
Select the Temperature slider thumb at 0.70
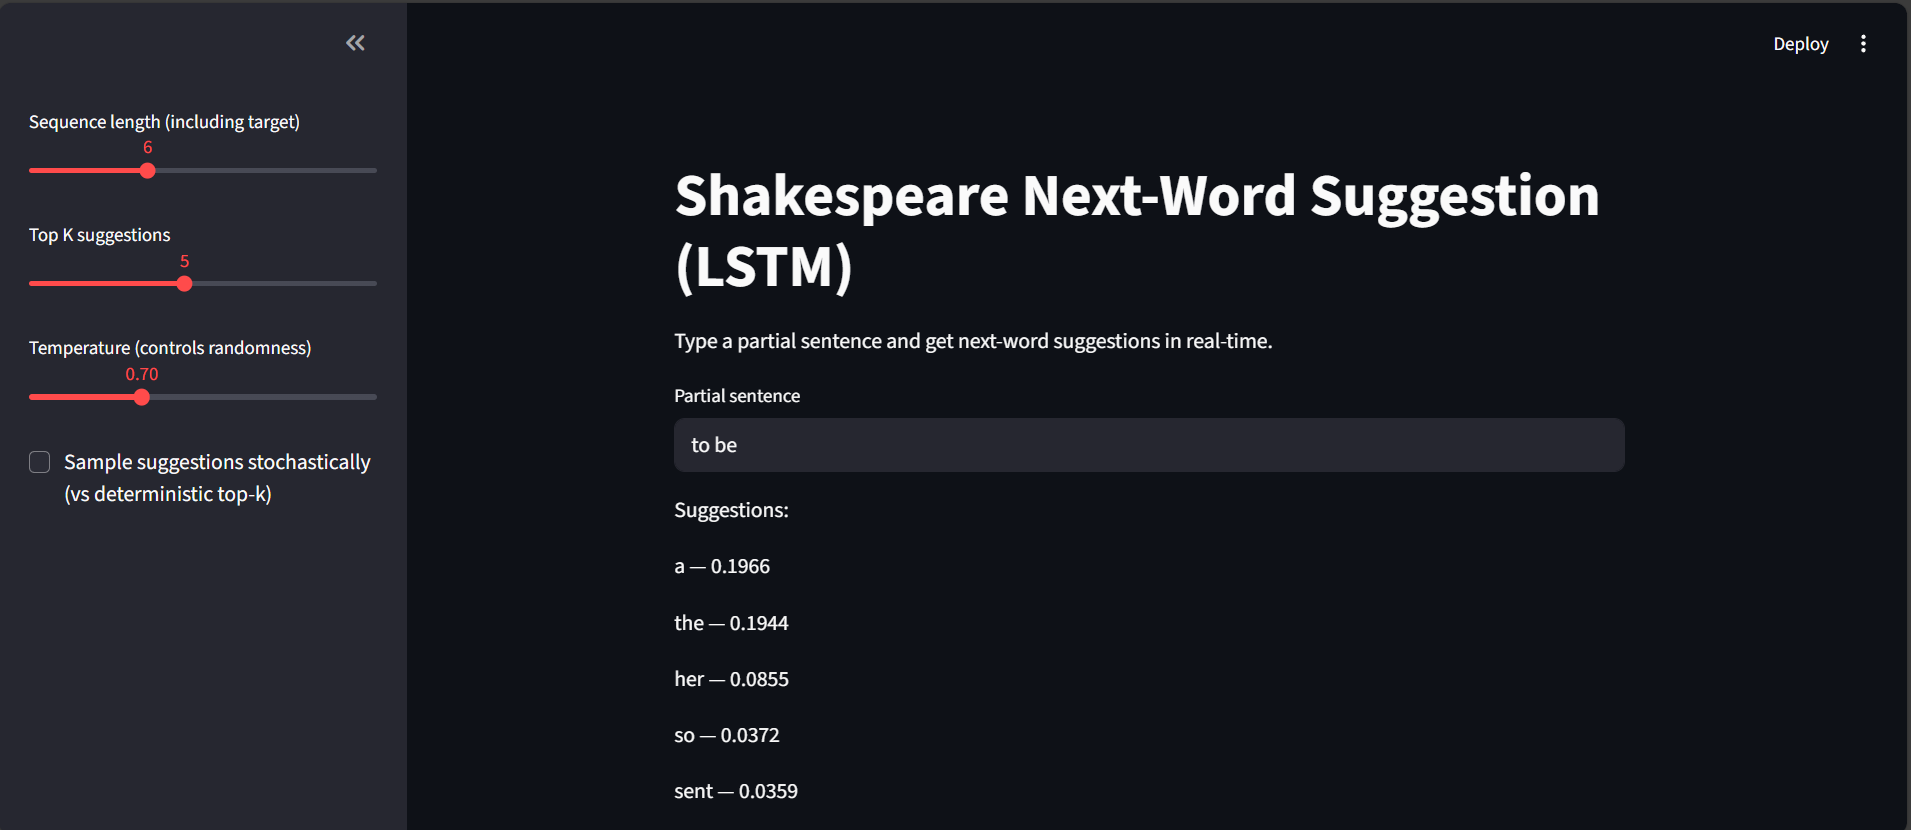coord(141,396)
